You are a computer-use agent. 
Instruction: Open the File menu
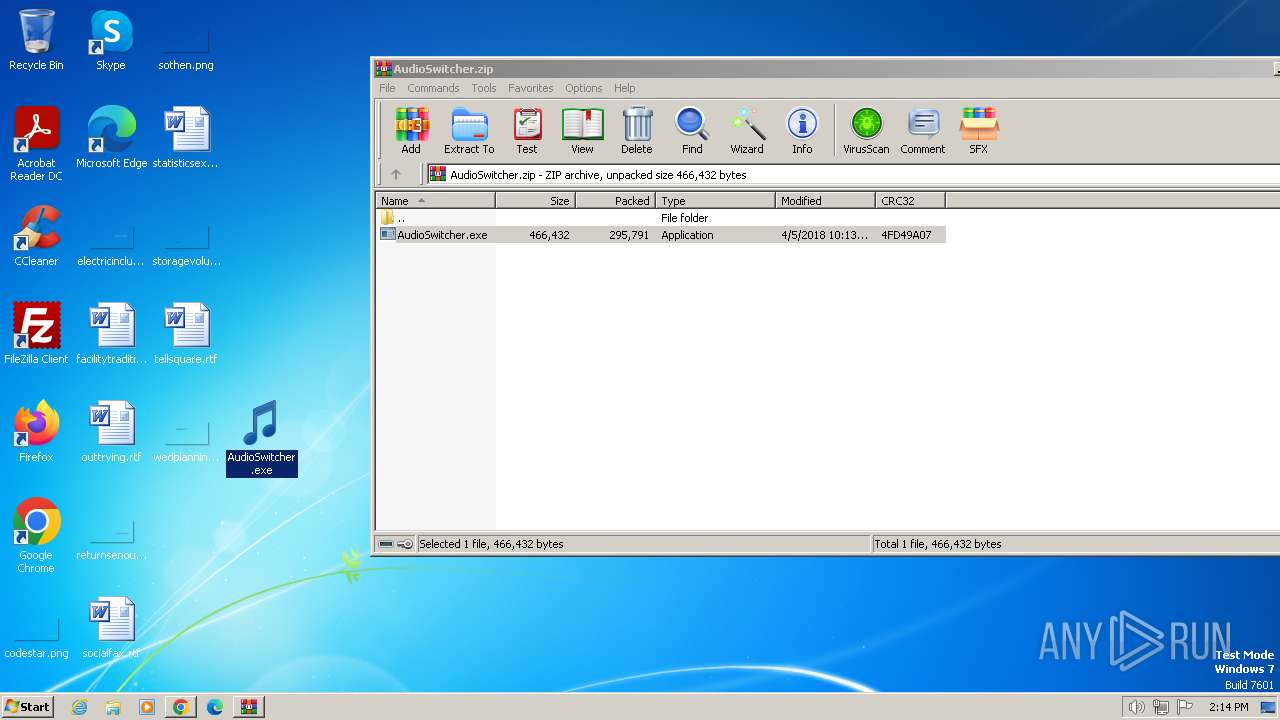coord(387,88)
